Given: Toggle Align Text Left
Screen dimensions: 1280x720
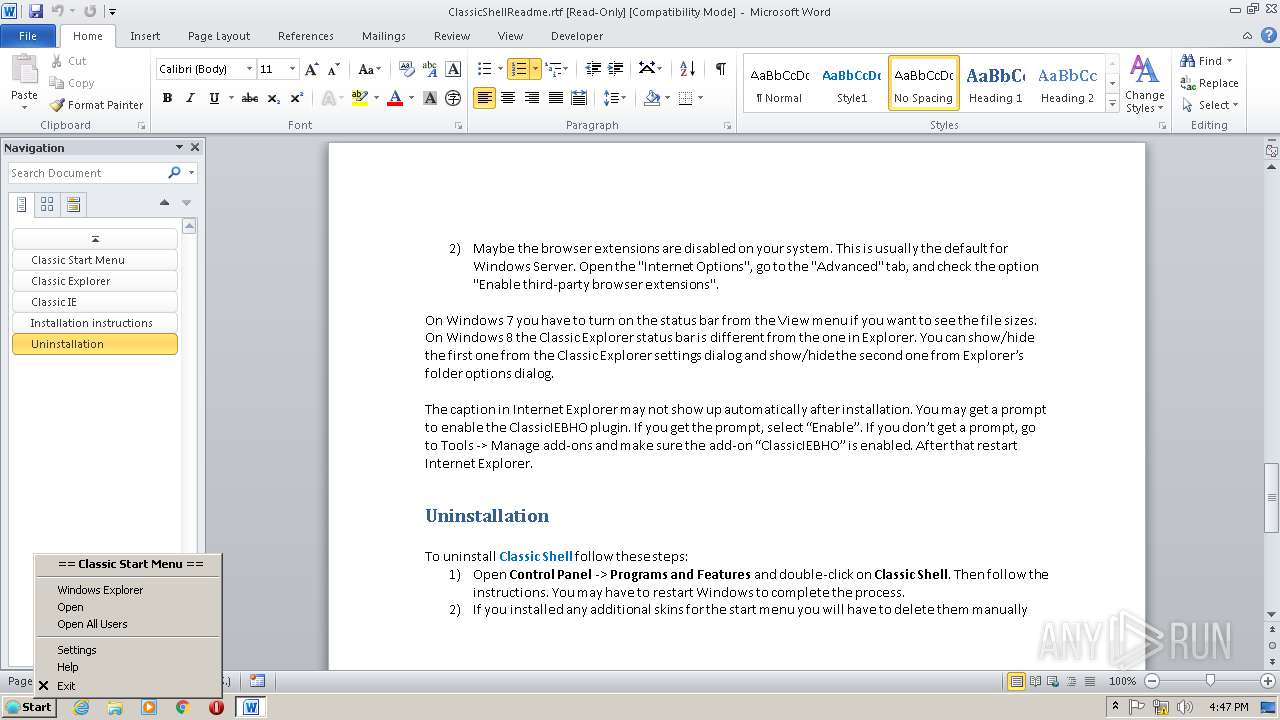Looking at the screenshot, I should pyautogui.click(x=484, y=98).
